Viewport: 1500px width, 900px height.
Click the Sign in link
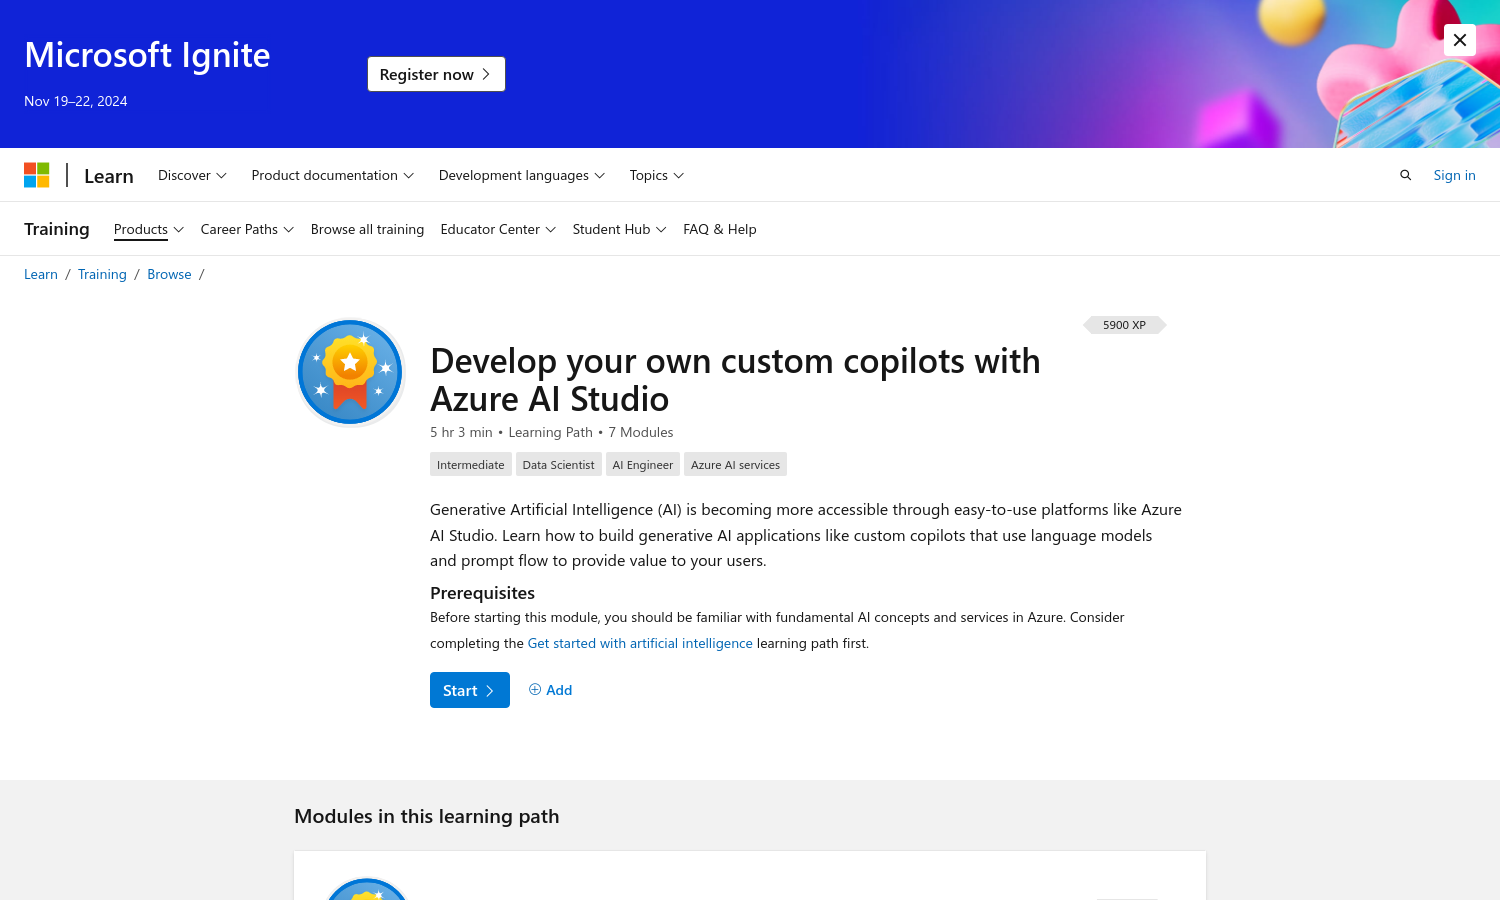tap(1454, 175)
